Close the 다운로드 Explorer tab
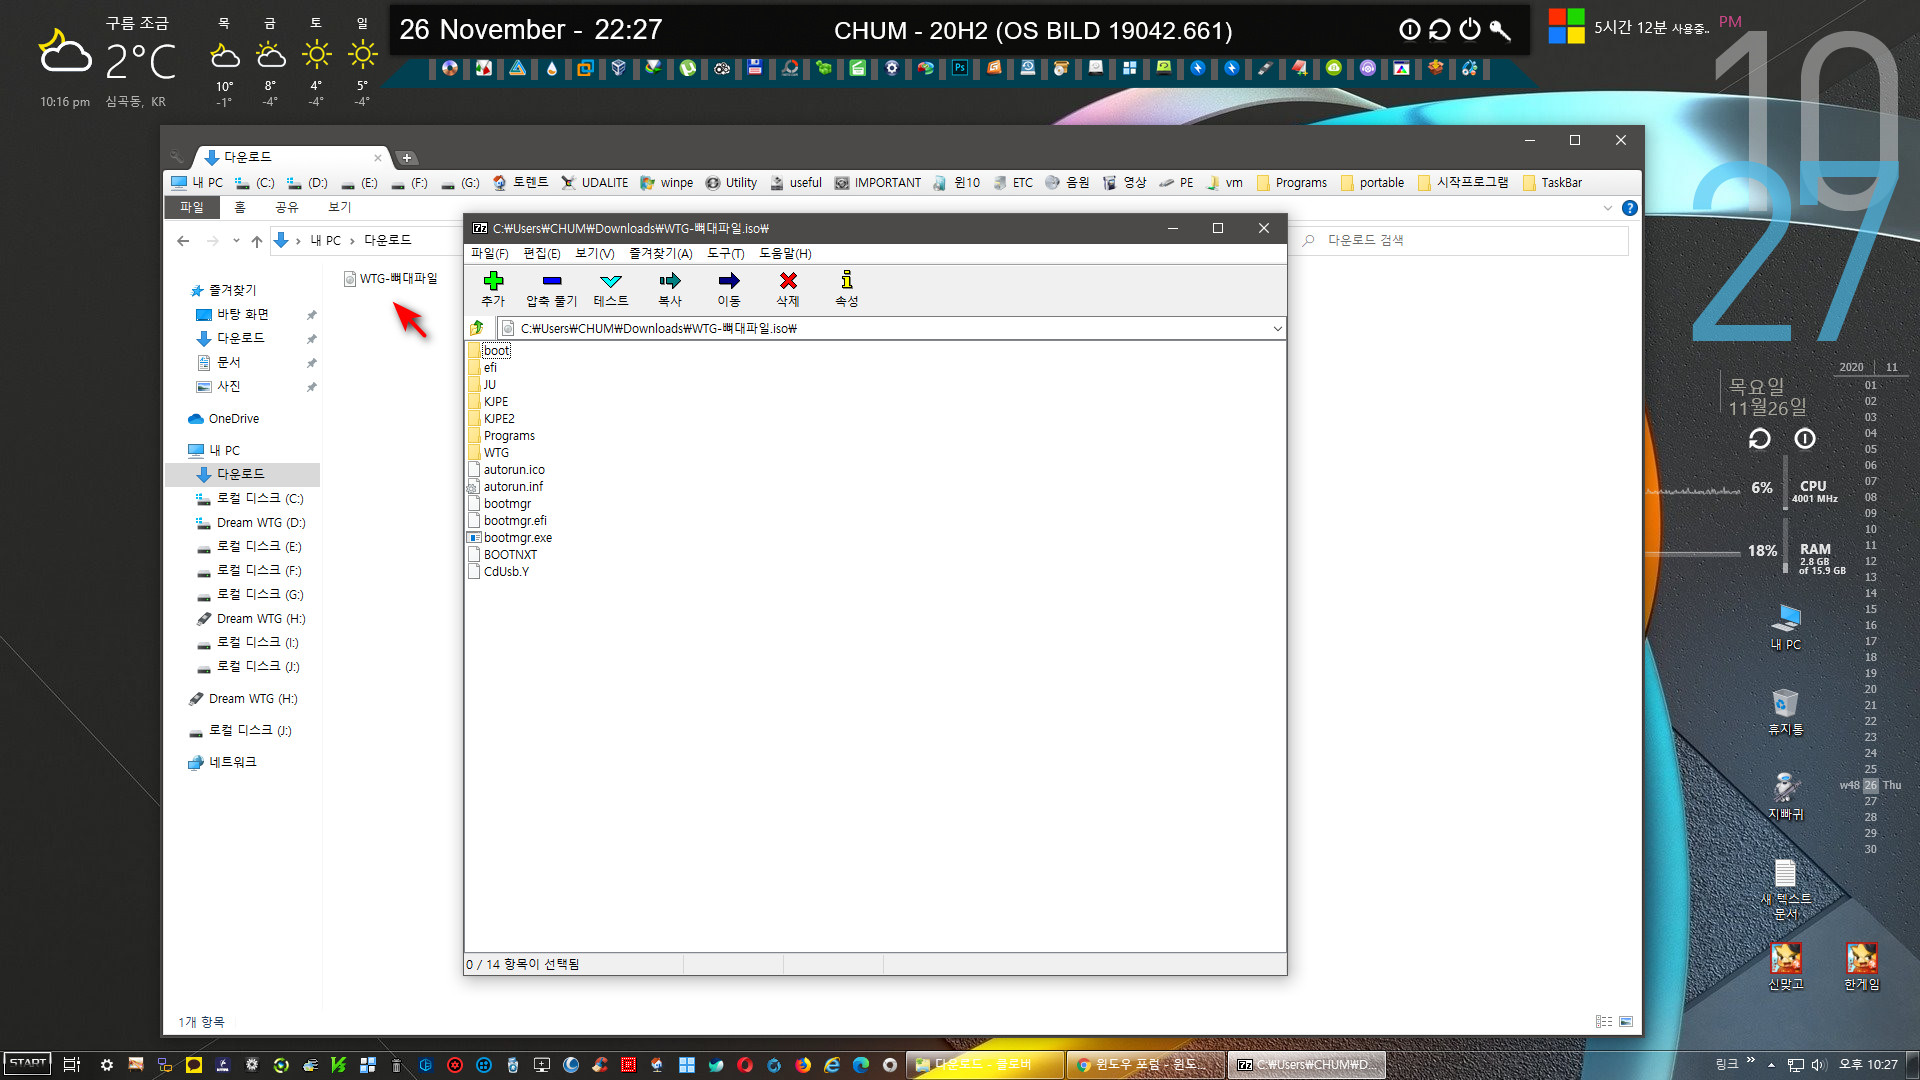Viewport: 1920px width, 1080px height. click(378, 158)
